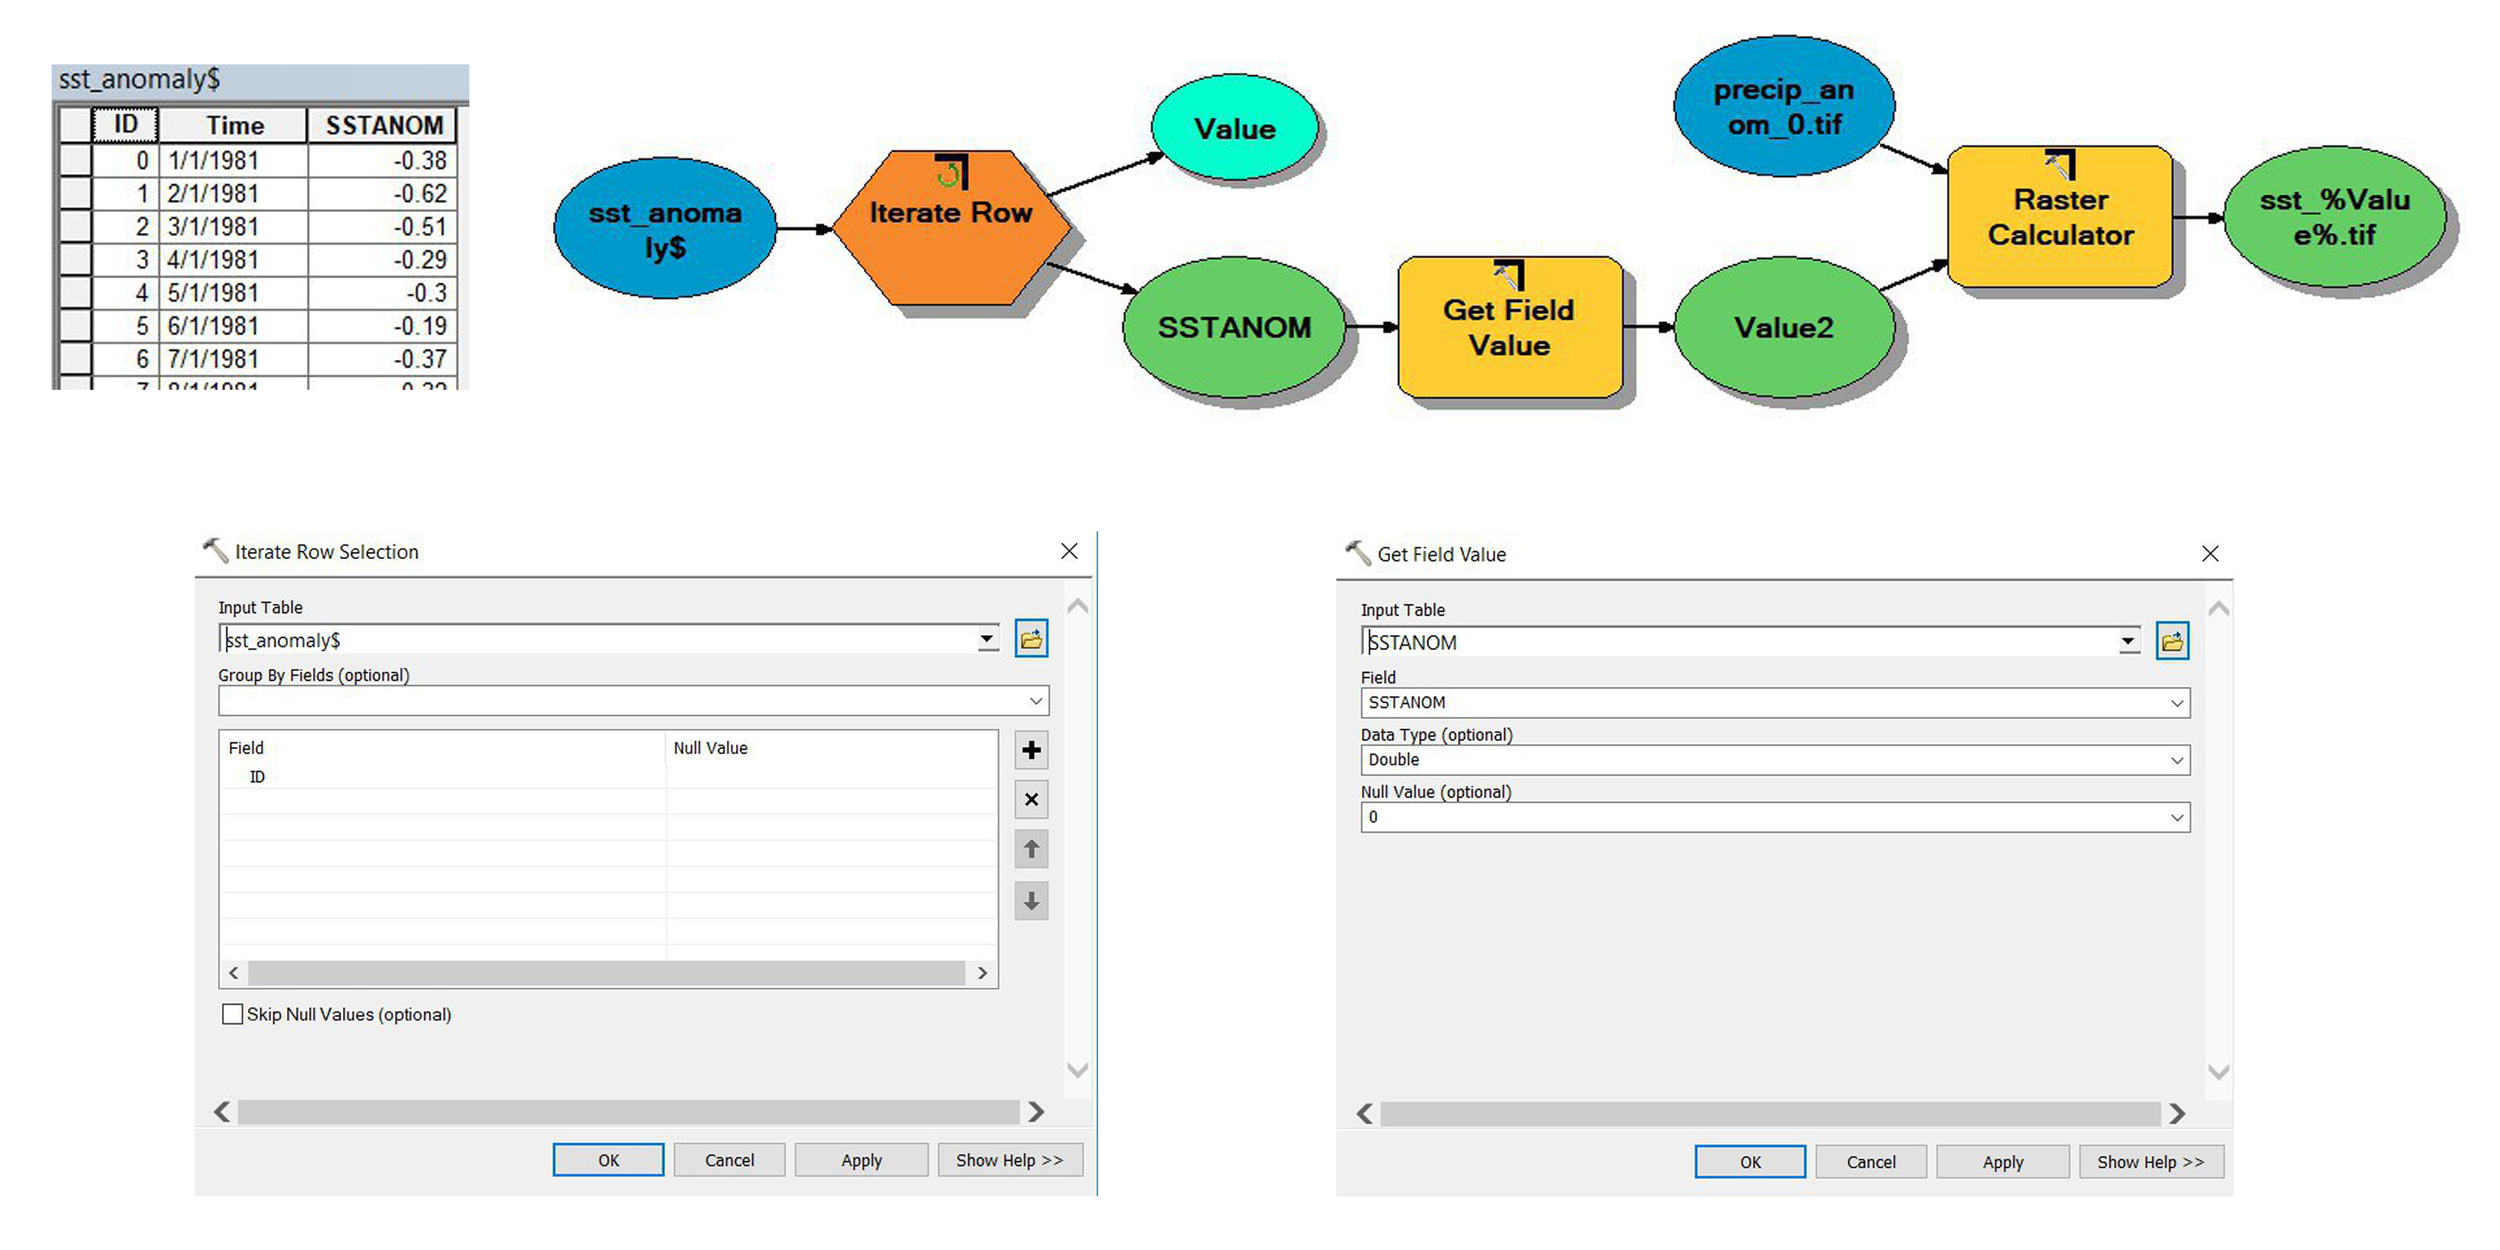Click horizontal scrollbar under Field list

click(x=606, y=973)
